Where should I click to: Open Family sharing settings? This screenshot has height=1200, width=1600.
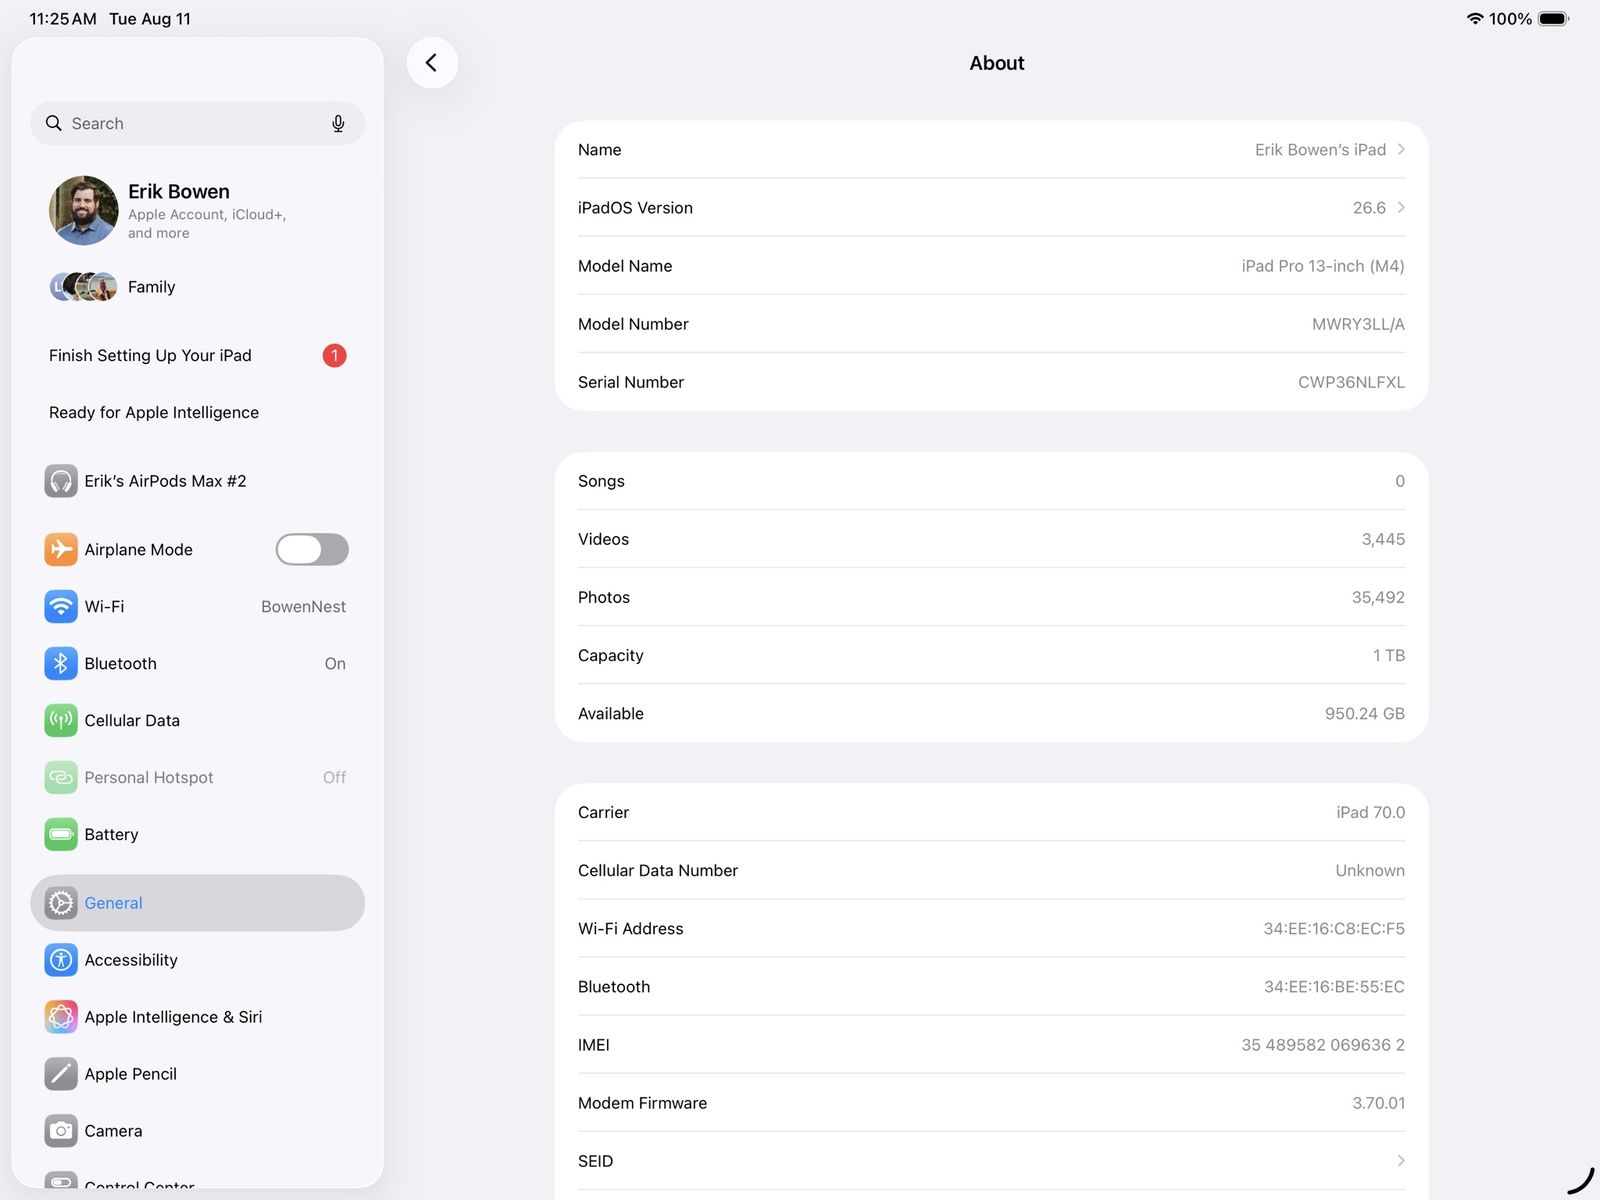[198, 287]
